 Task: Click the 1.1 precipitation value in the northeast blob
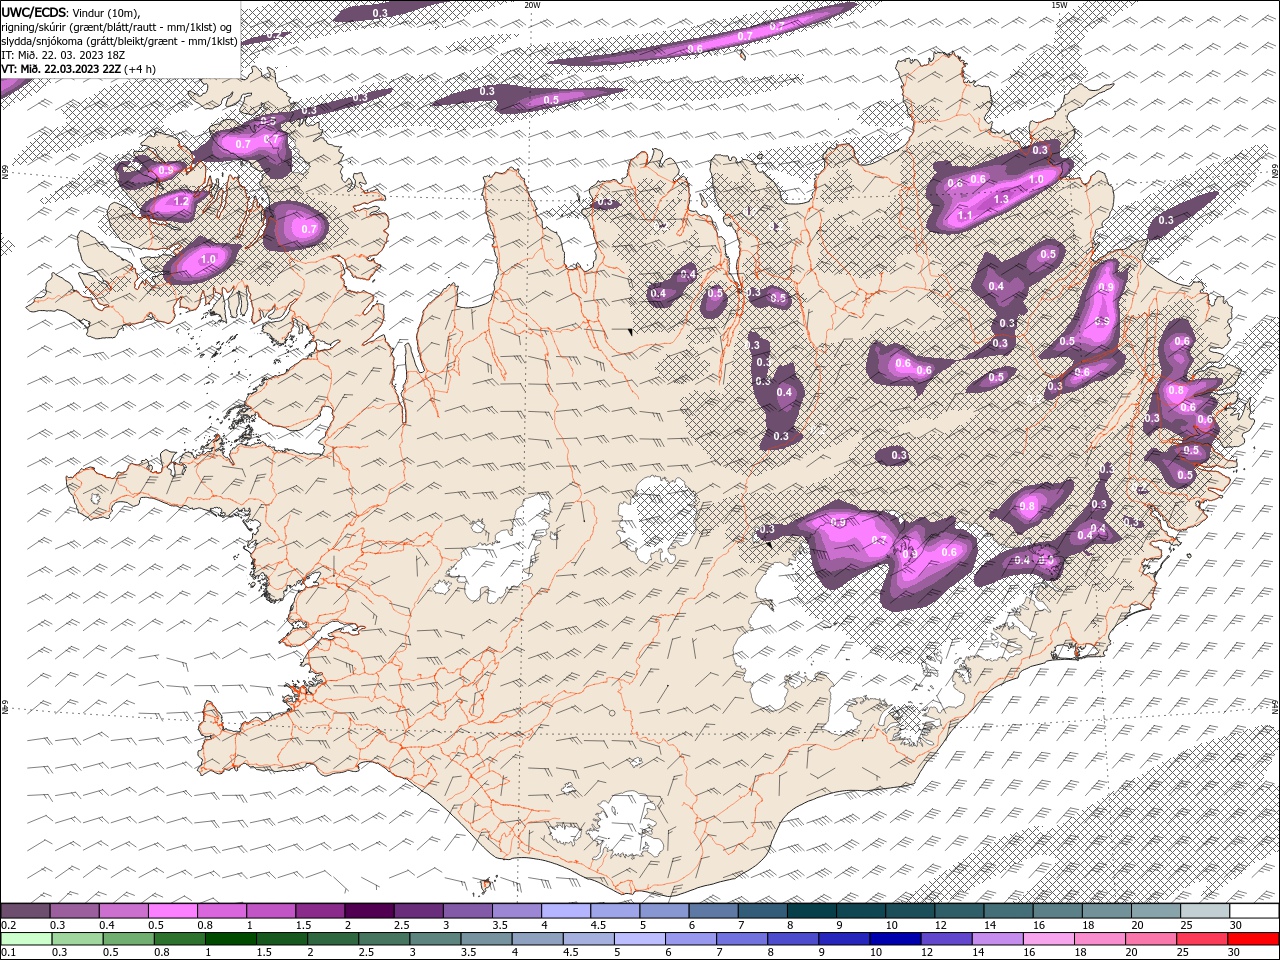(x=965, y=215)
